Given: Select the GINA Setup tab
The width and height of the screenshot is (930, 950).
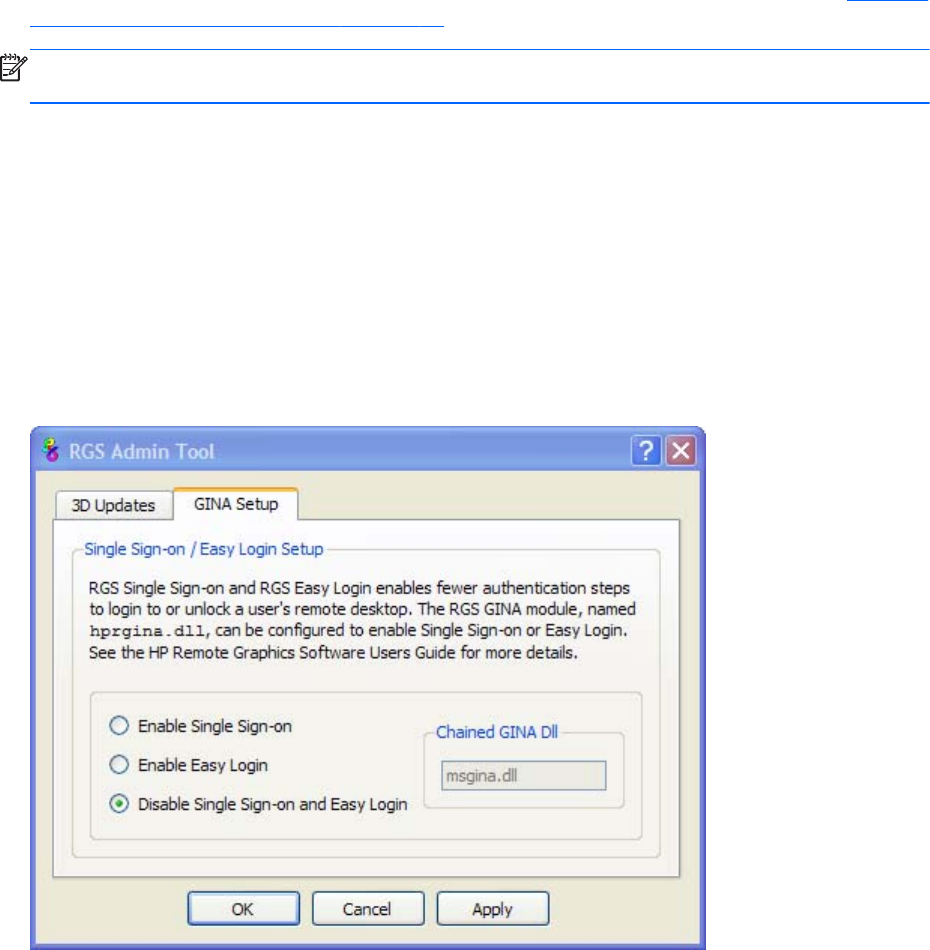Looking at the screenshot, I should [x=236, y=504].
